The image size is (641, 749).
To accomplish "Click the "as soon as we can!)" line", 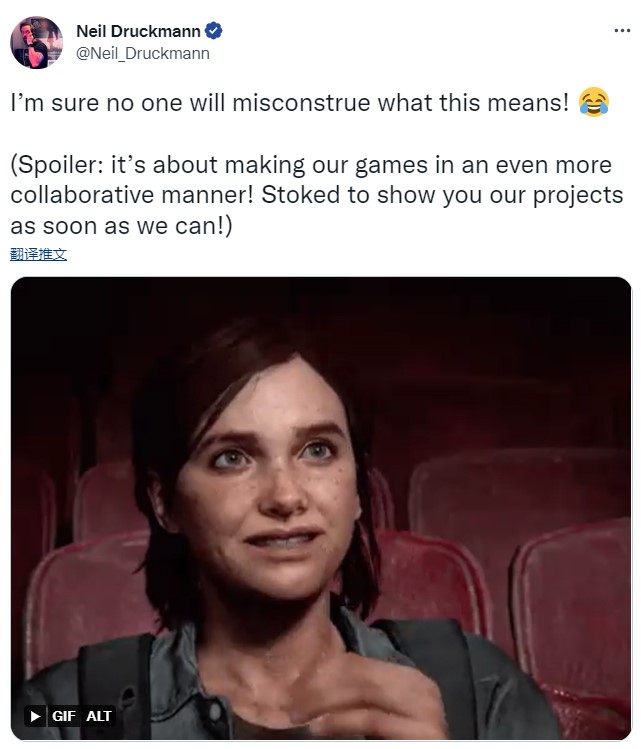I will pos(122,225).
